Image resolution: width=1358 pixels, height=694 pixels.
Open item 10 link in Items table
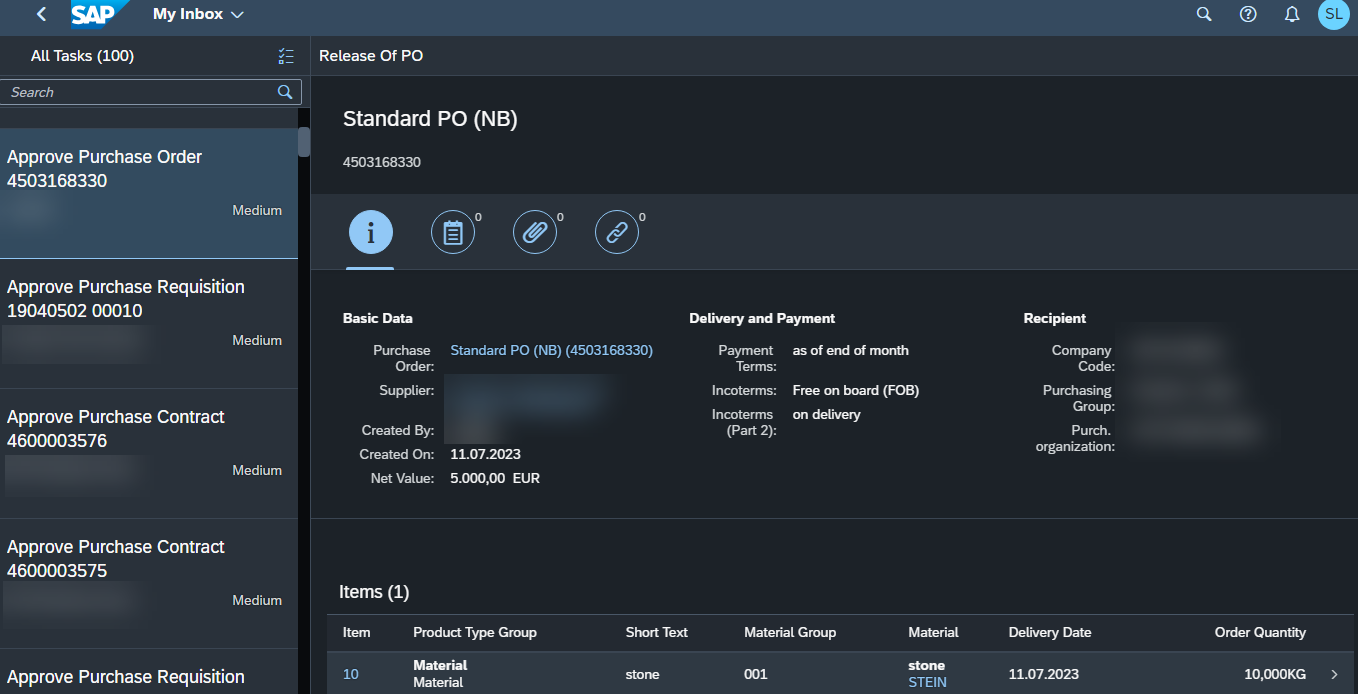tap(350, 674)
